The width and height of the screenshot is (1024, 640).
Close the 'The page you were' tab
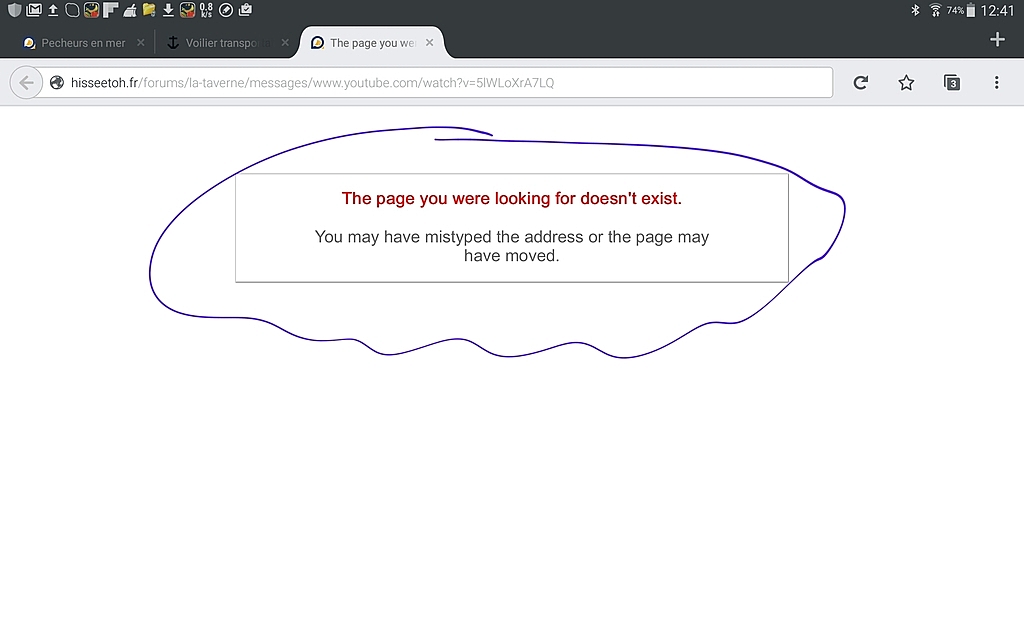[x=429, y=42]
